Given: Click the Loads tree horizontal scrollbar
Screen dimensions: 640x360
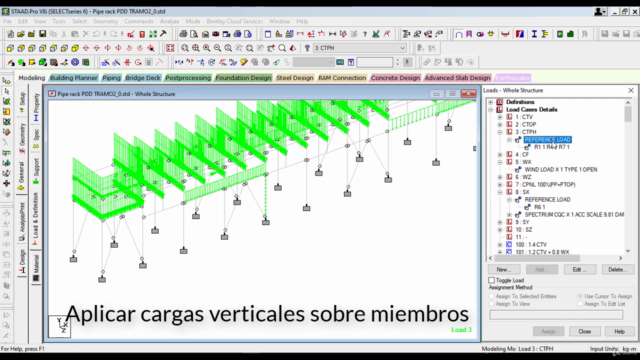Looking at the screenshot, I should pyautogui.click(x=556, y=258).
